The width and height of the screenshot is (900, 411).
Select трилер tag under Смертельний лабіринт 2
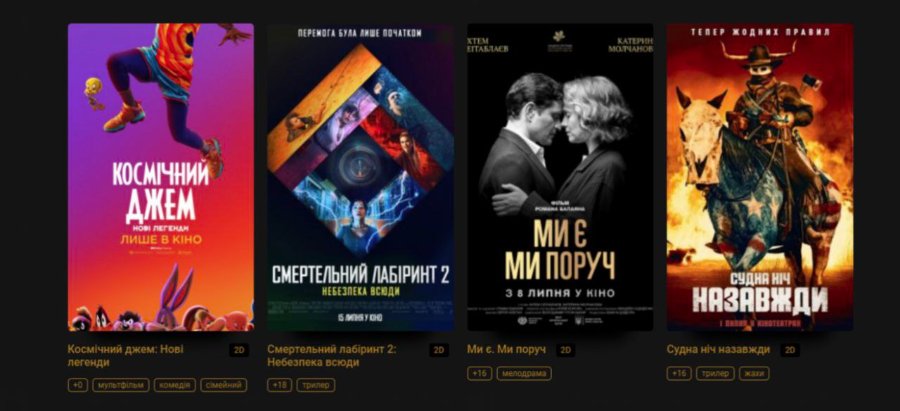(x=316, y=385)
